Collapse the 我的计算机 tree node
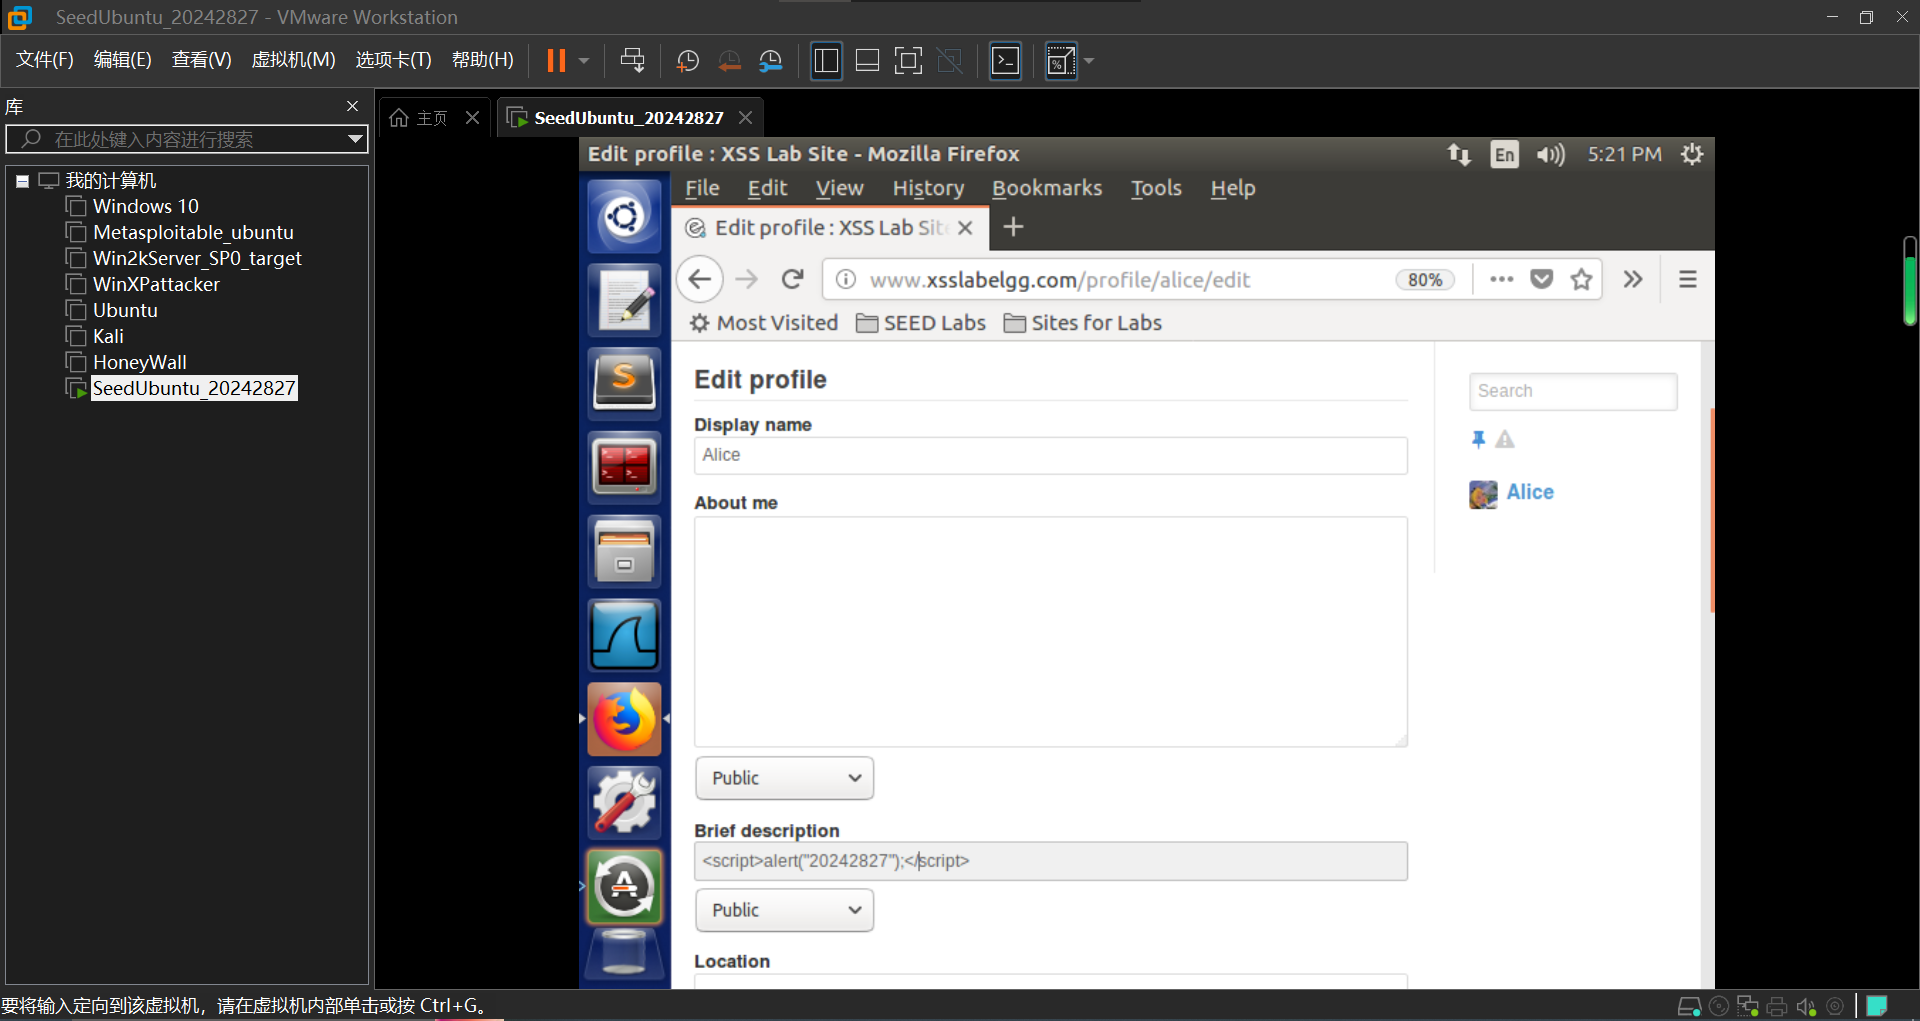 (22, 181)
